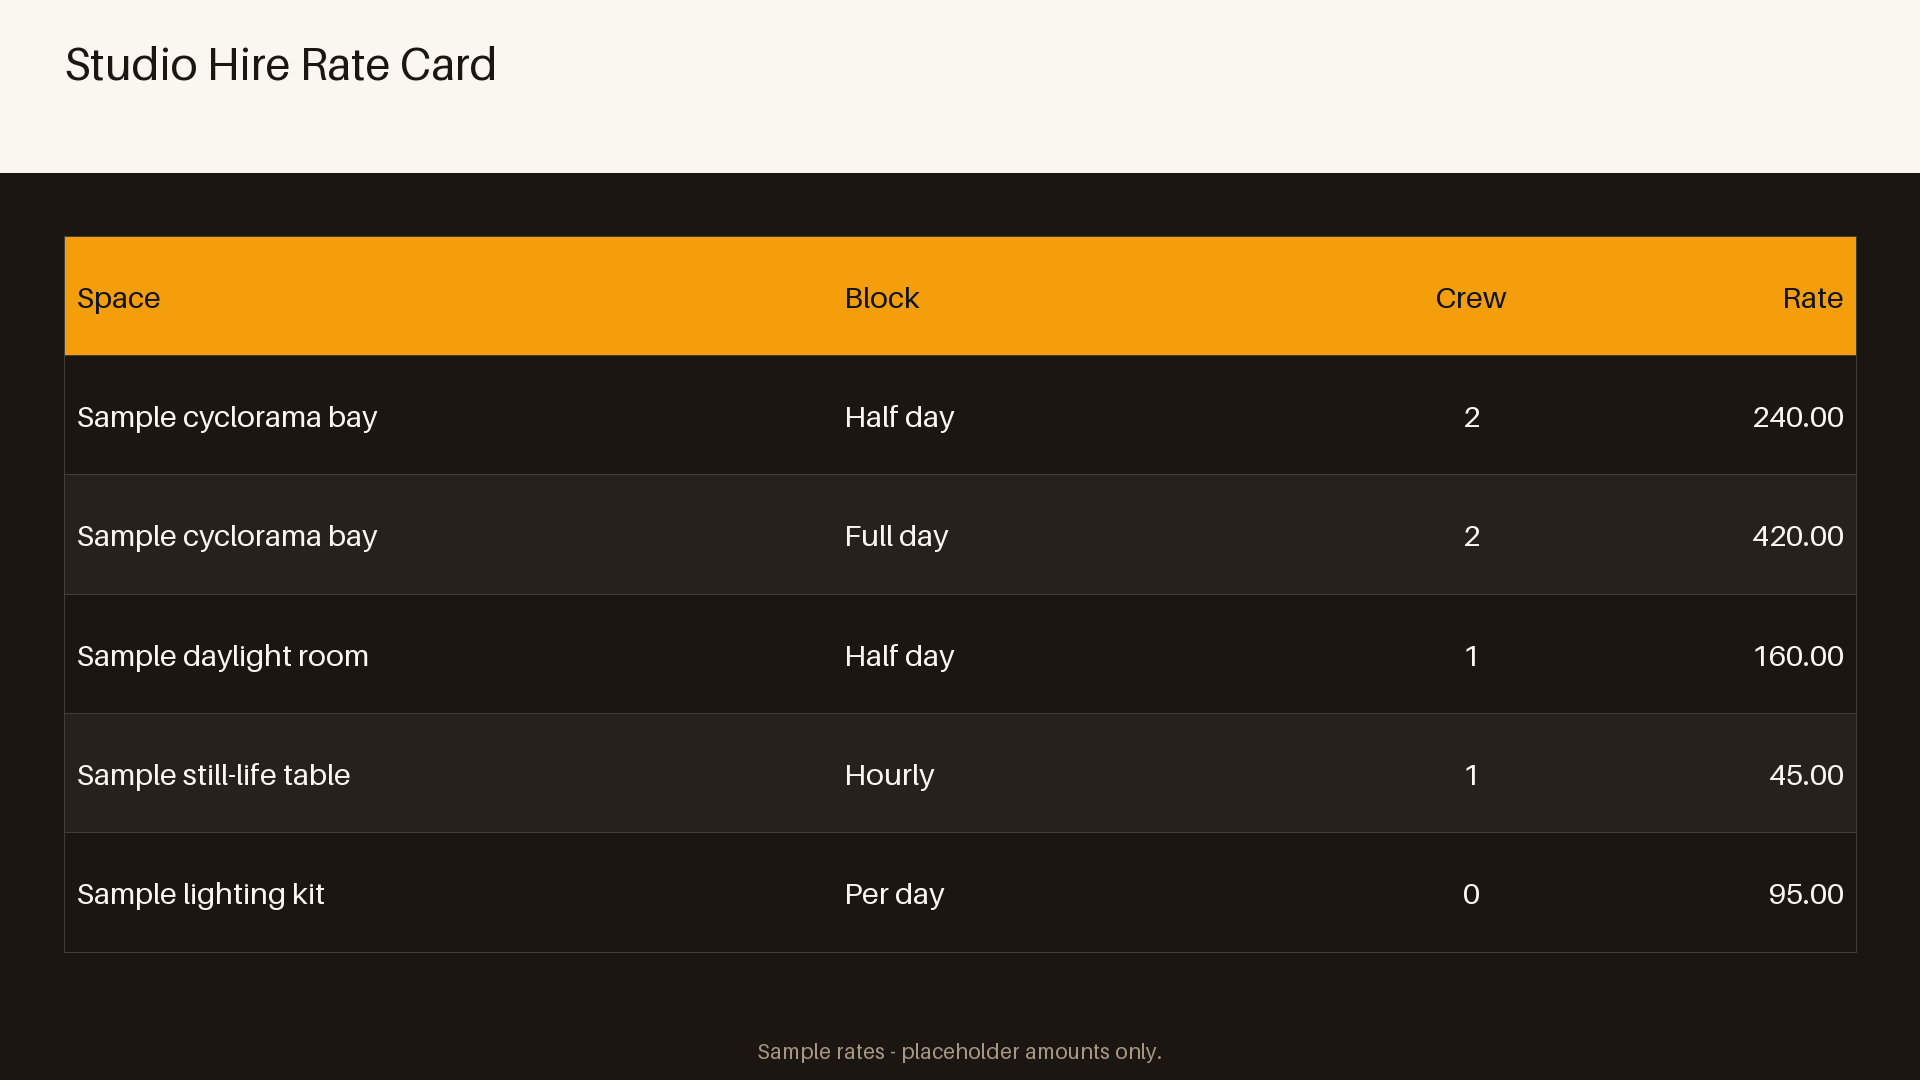Image resolution: width=1920 pixels, height=1080 pixels.
Task: Click the 45.00 rate value
Action: tap(1806, 775)
